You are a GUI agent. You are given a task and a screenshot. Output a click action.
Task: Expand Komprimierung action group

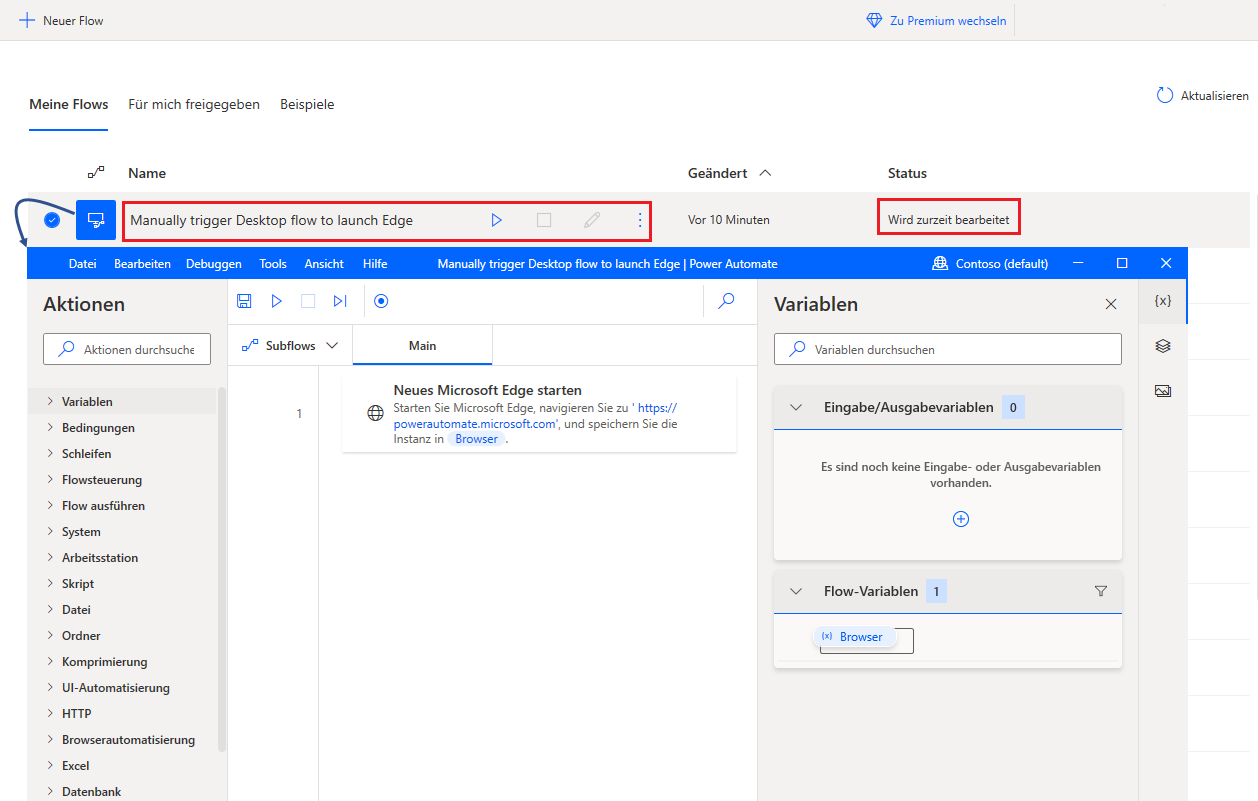tap(122, 662)
